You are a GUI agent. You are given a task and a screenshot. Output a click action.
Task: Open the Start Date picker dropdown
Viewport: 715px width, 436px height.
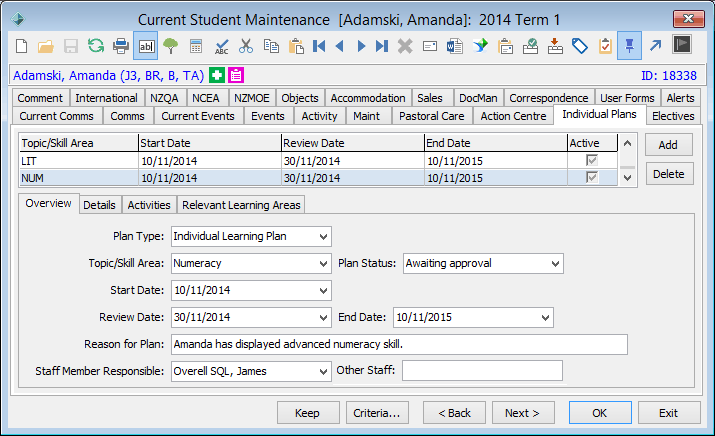pos(323,291)
